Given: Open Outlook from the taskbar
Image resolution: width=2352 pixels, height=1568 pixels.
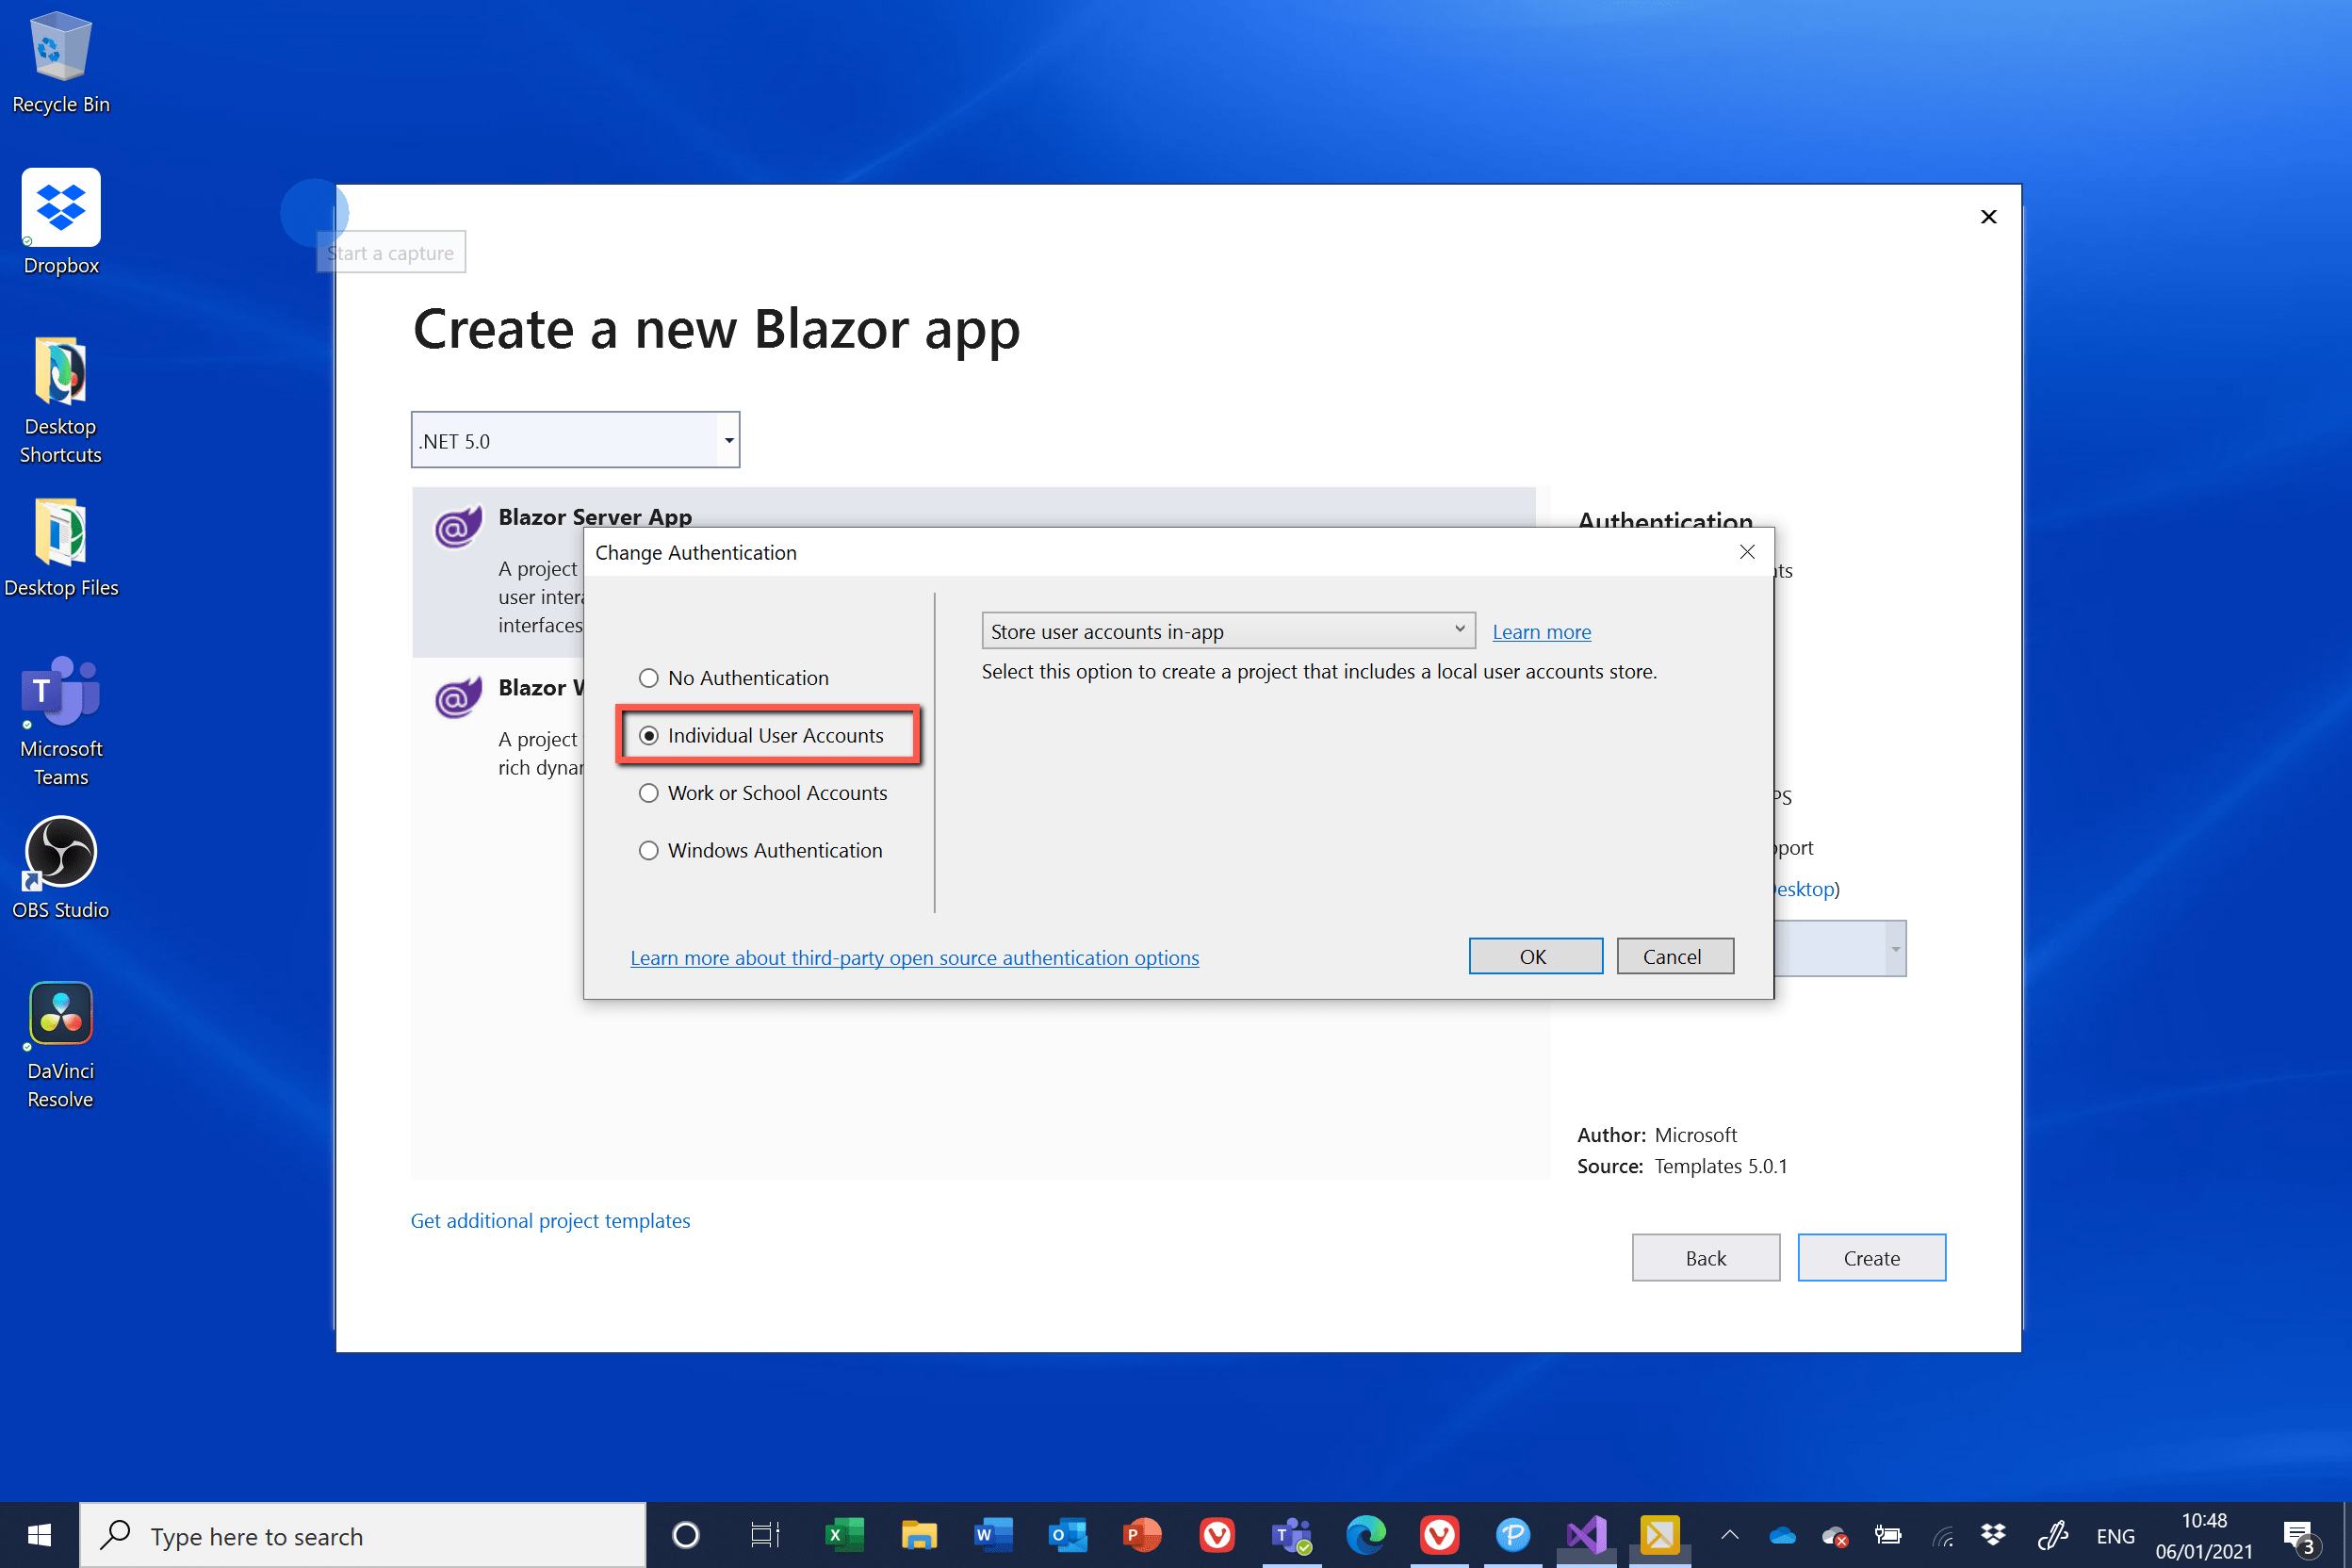Looking at the screenshot, I should [1068, 1535].
